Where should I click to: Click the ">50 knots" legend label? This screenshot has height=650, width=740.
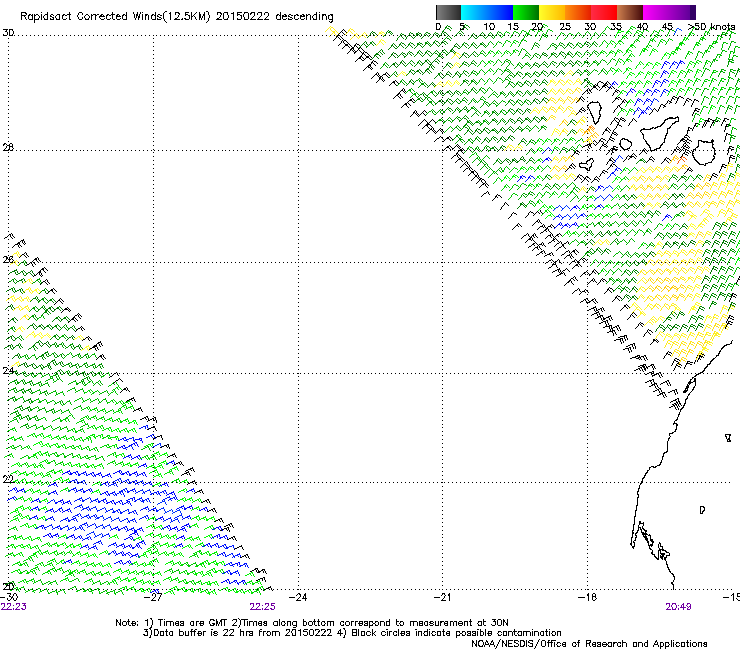tap(711, 26)
